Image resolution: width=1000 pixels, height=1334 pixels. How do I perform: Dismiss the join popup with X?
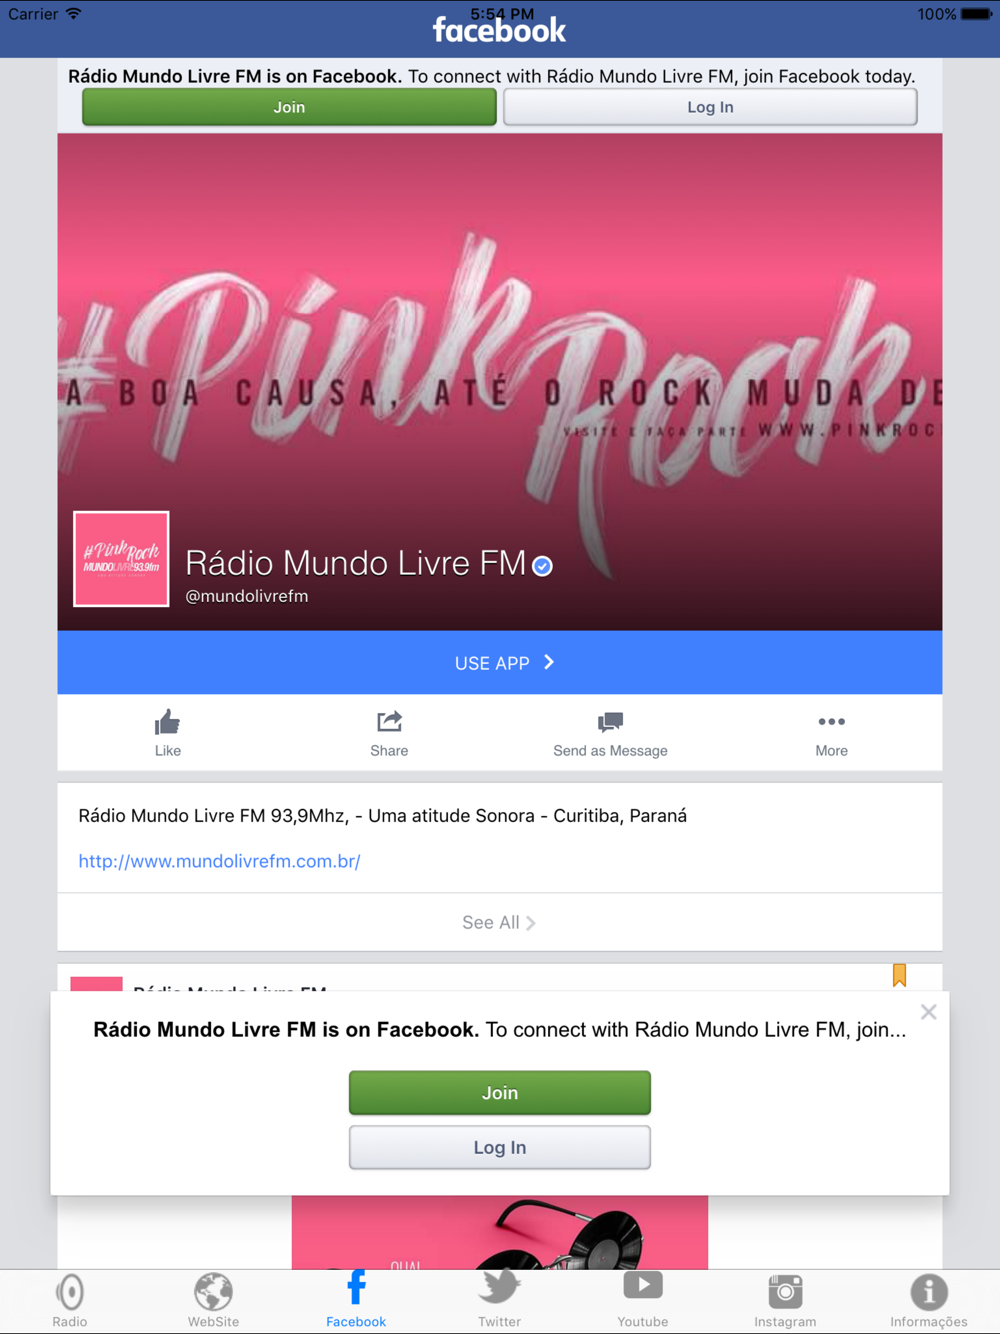point(928,1012)
